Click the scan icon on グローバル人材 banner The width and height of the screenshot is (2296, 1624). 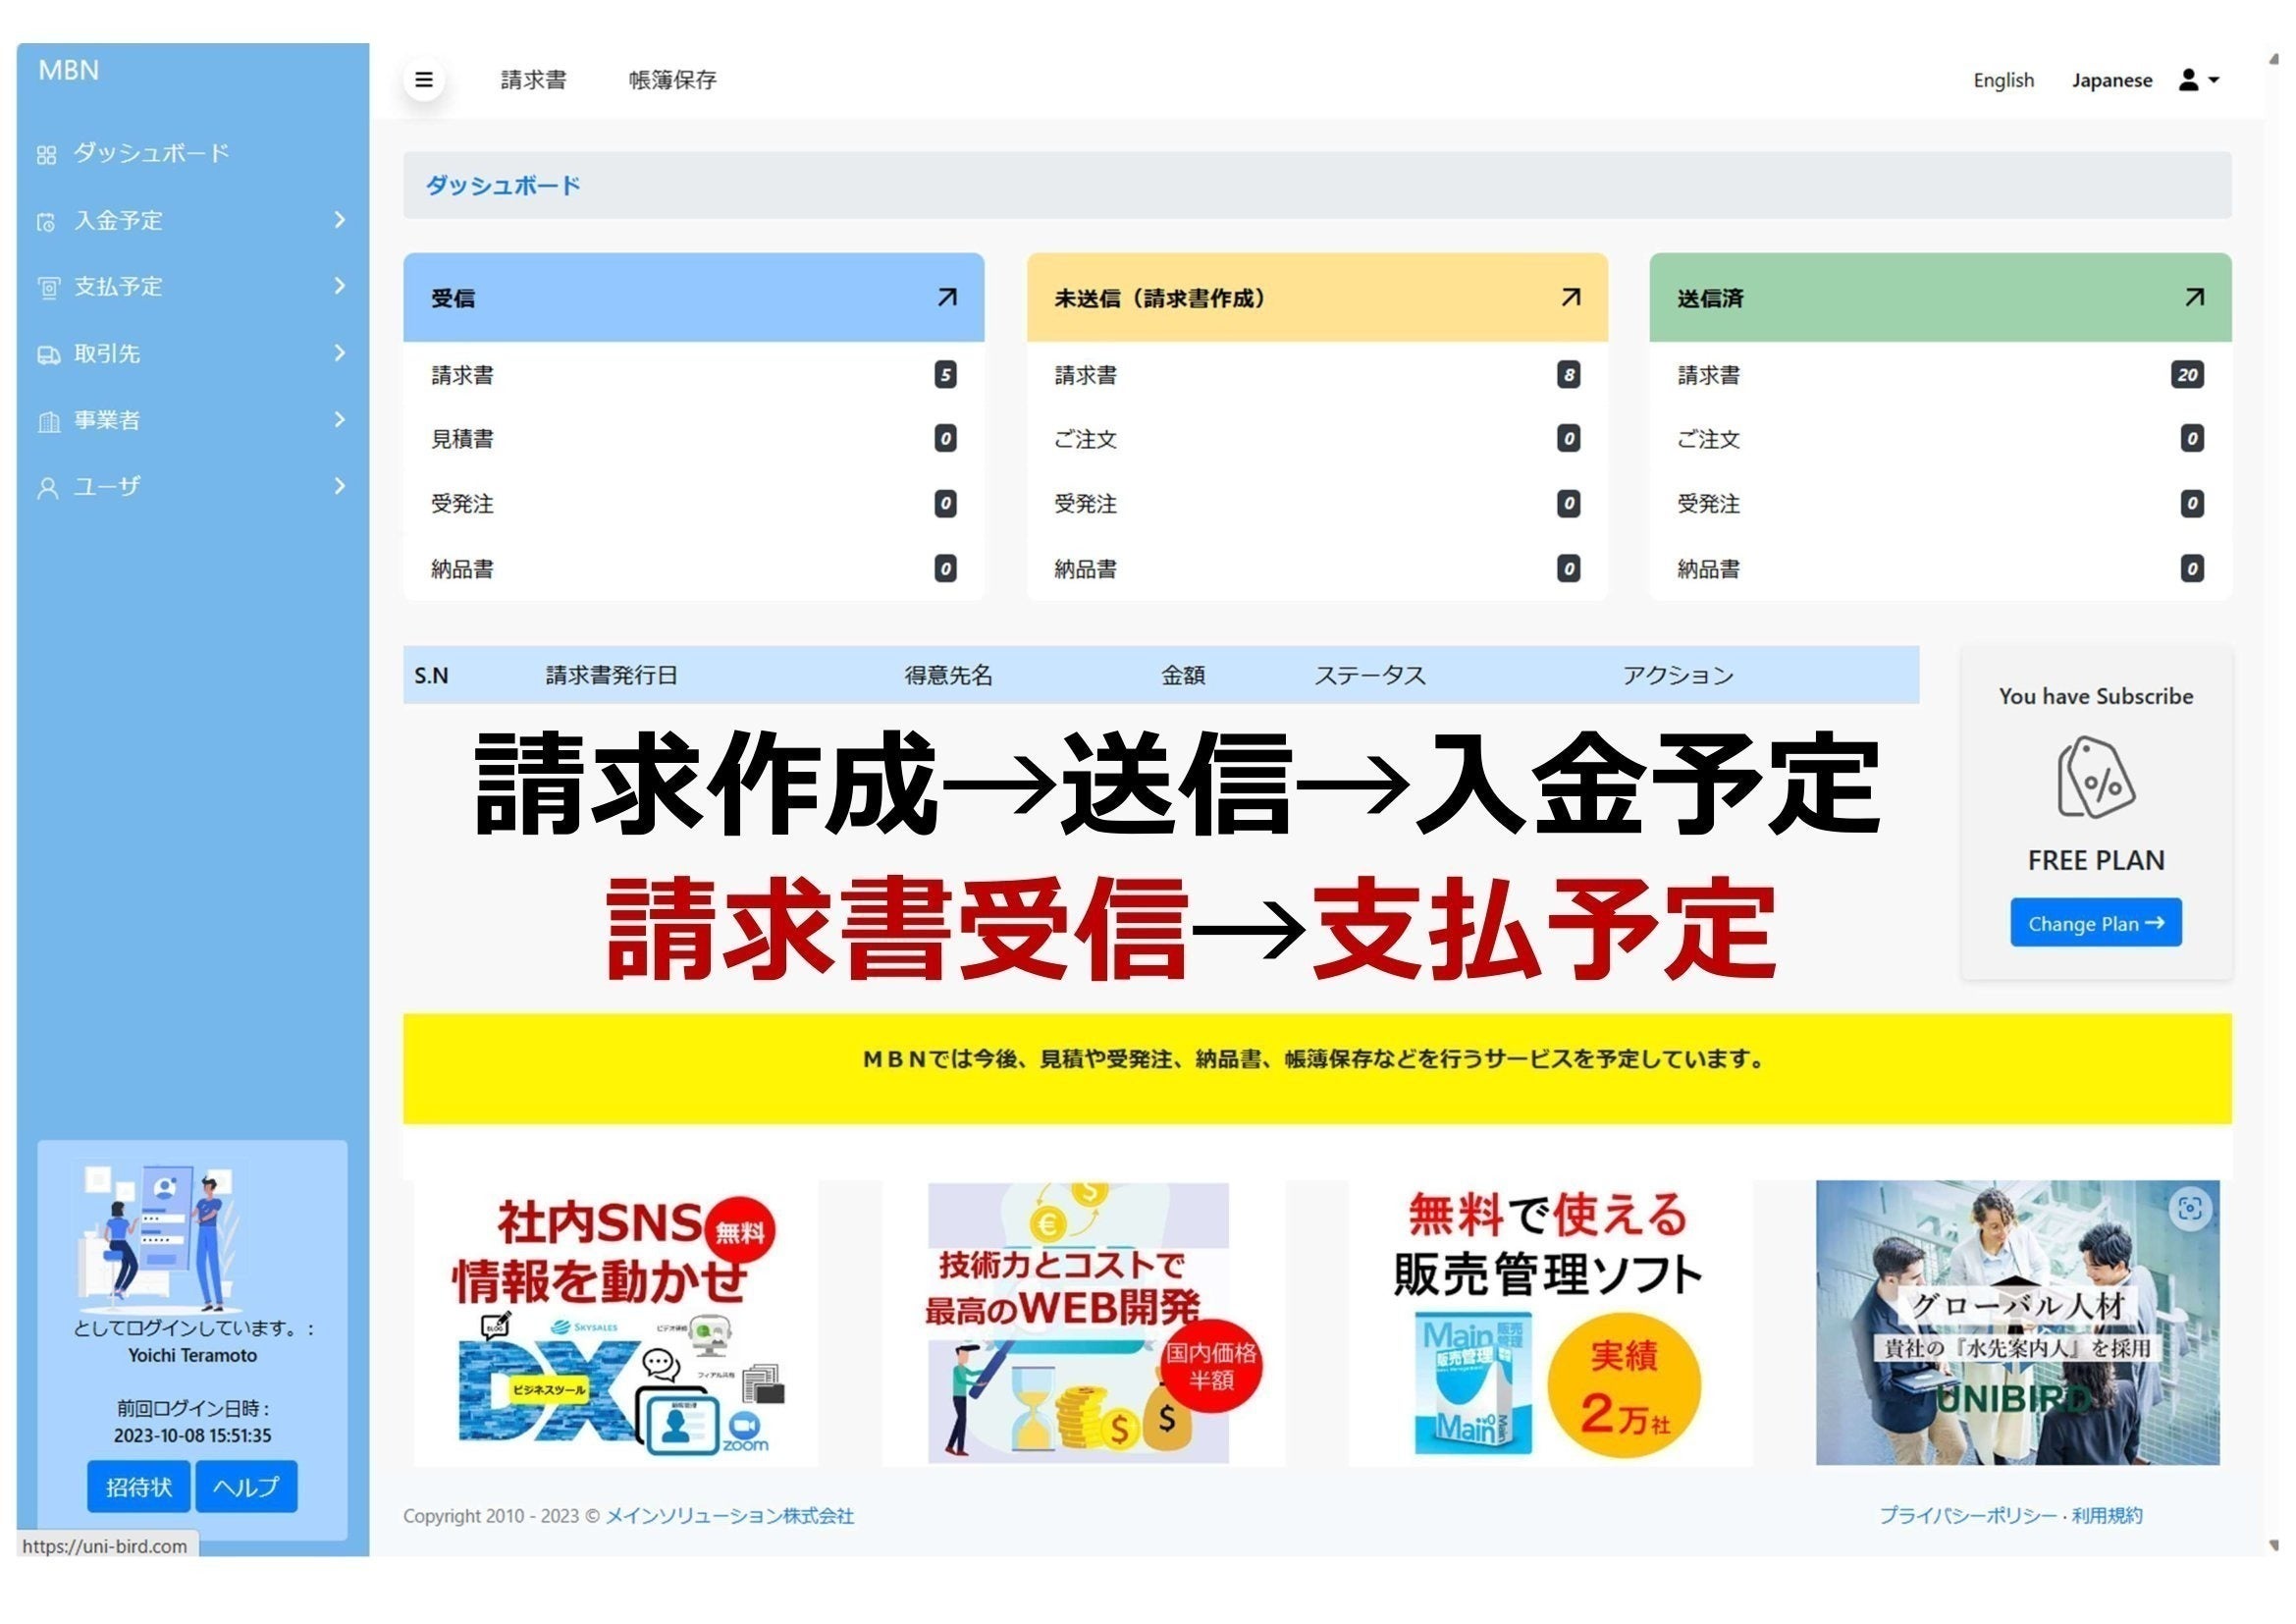pyautogui.click(x=2189, y=1208)
